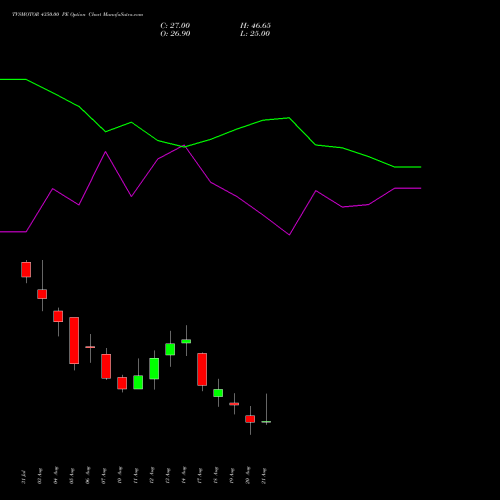Select the green candle above 11 Aug
500x500 pixels.
[x=138, y=382]
